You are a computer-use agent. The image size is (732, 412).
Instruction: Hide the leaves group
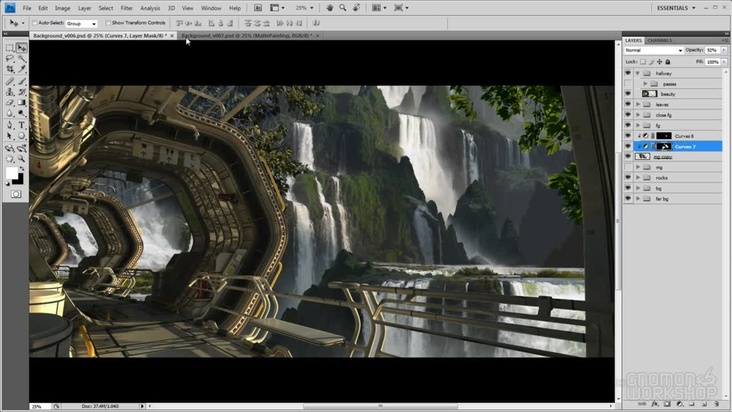(628, 105)
